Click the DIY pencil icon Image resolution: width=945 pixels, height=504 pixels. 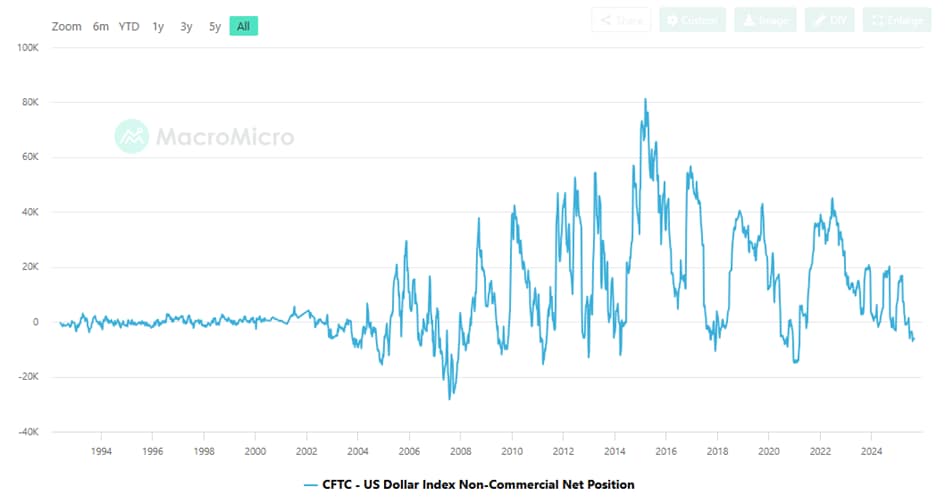click(x=817, y=20)
